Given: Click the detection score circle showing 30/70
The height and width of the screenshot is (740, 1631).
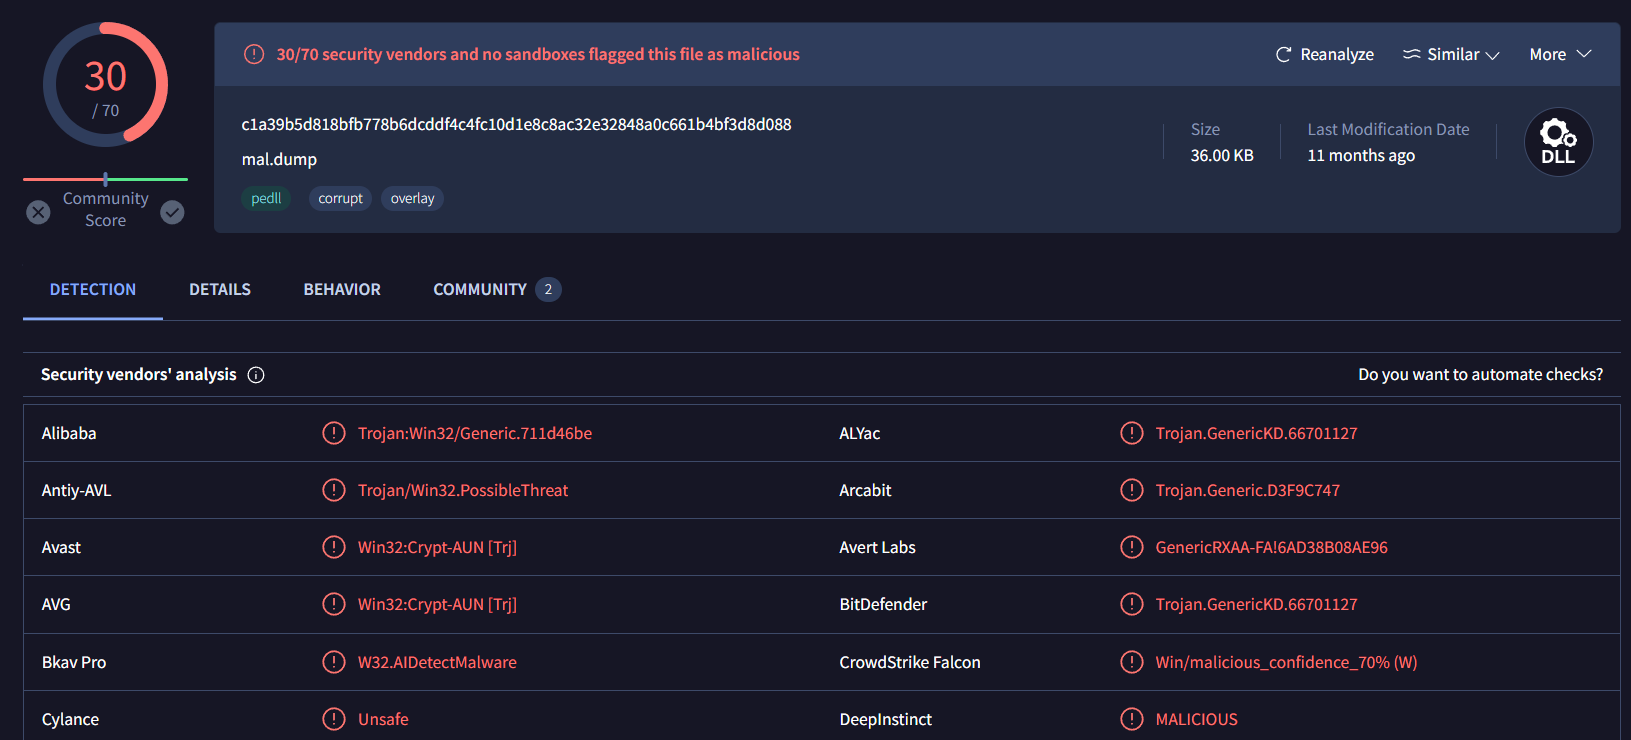Looking at the screenshot, I should [105, 85].
